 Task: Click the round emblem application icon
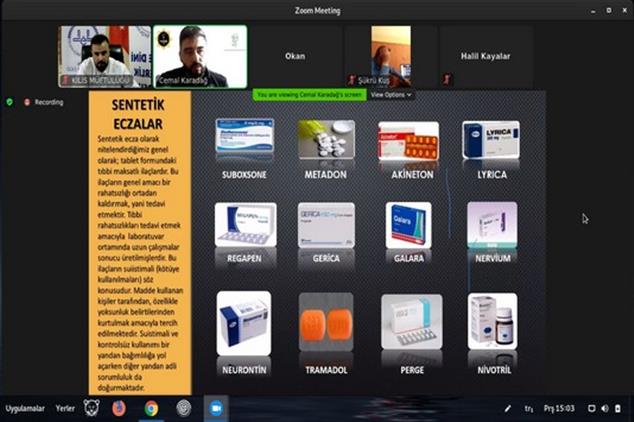184,408
